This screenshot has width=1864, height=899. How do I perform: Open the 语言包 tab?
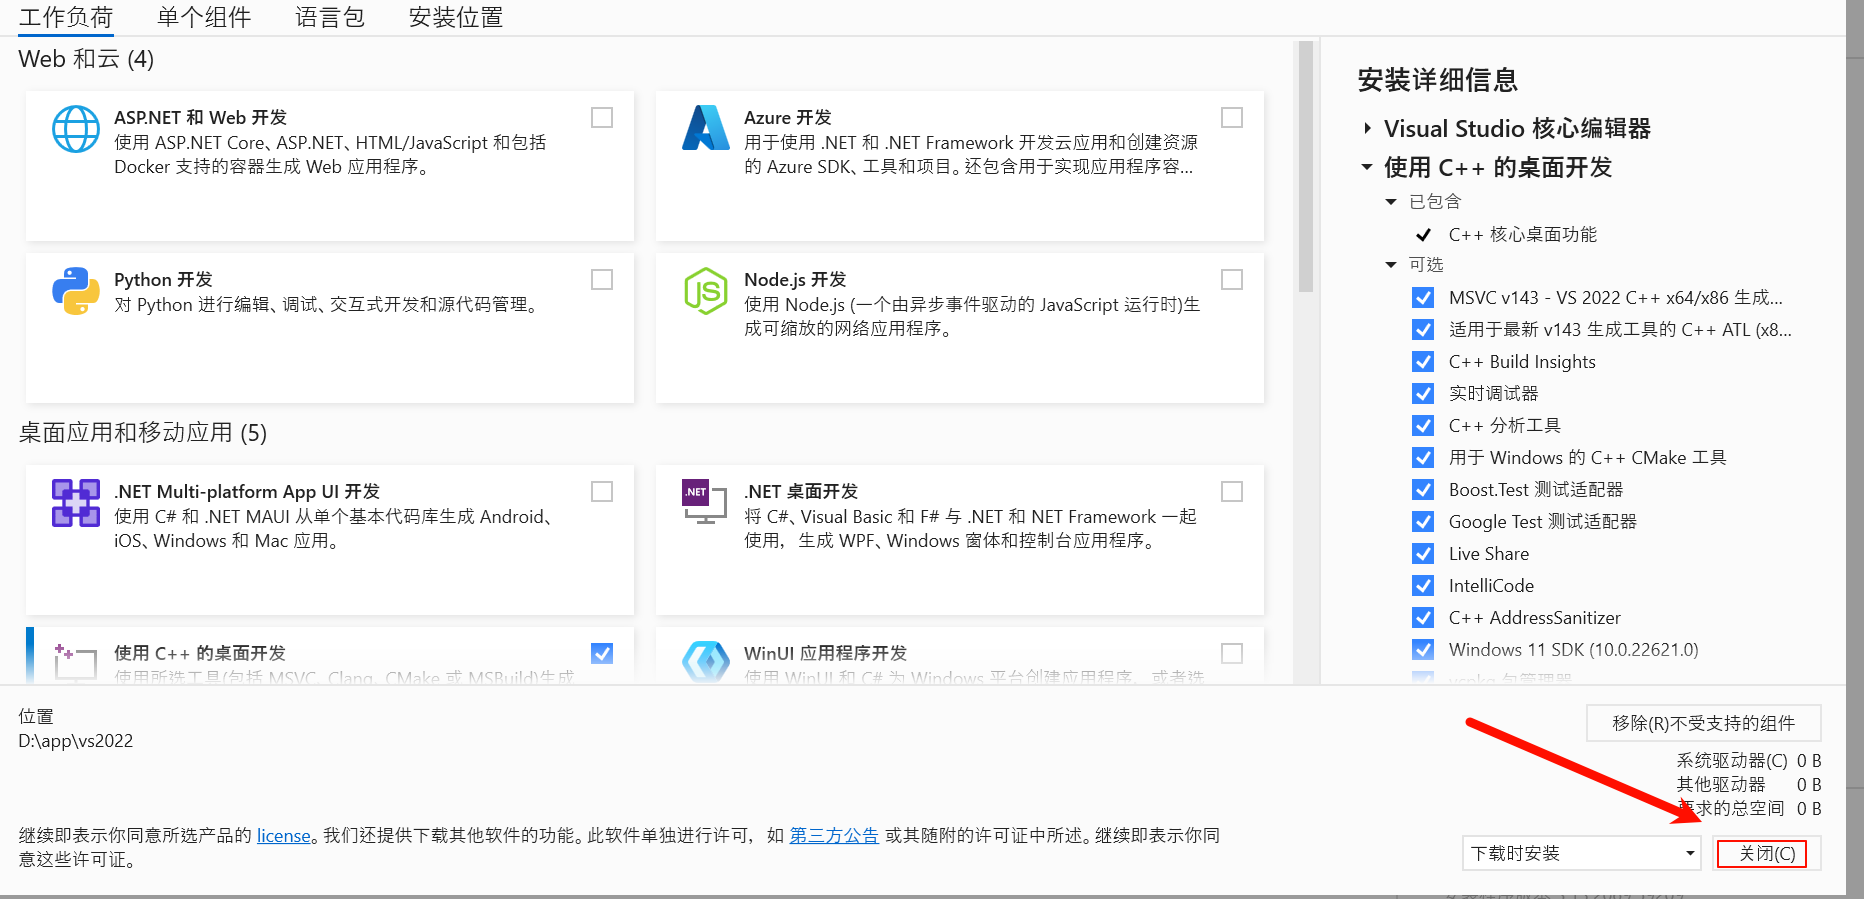(x=330, y=17)
